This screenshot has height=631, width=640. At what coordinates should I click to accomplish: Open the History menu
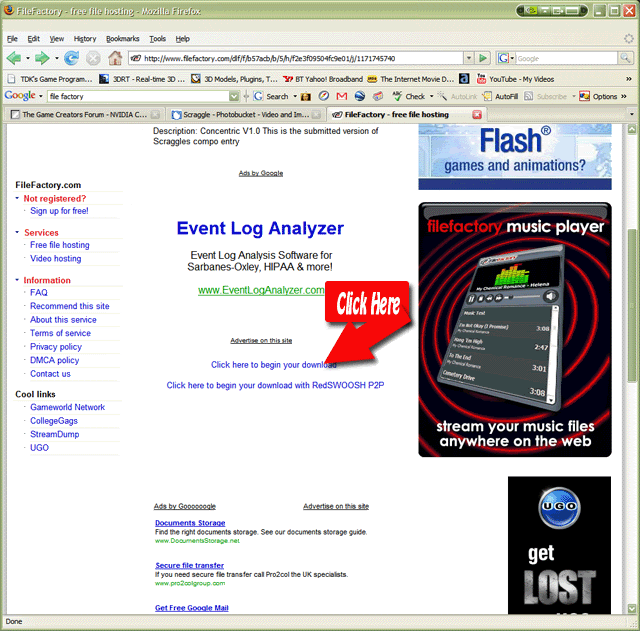pyautogui.click(x=85, y=39)
